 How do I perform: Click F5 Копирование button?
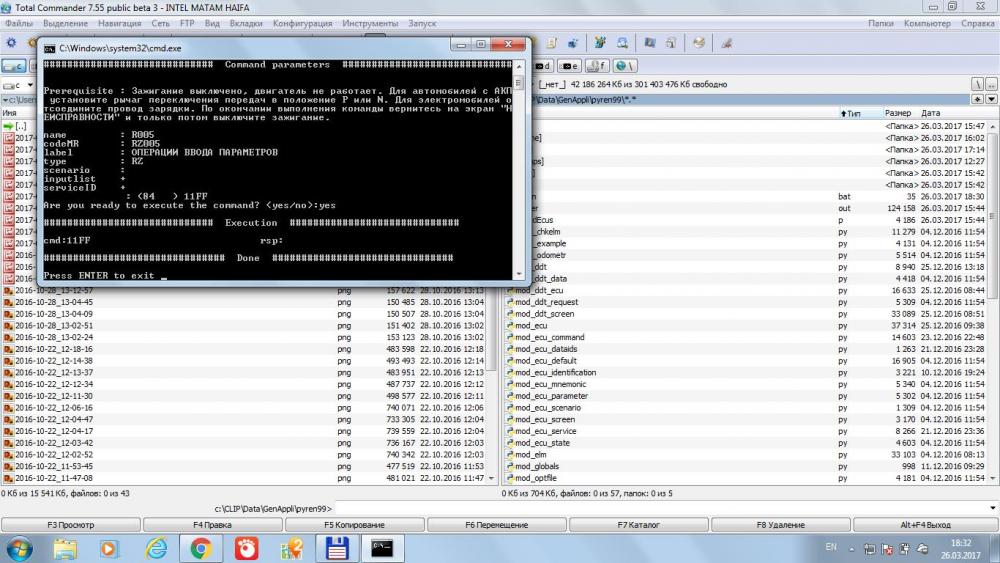pyautogui.click(x=355, y=525)
